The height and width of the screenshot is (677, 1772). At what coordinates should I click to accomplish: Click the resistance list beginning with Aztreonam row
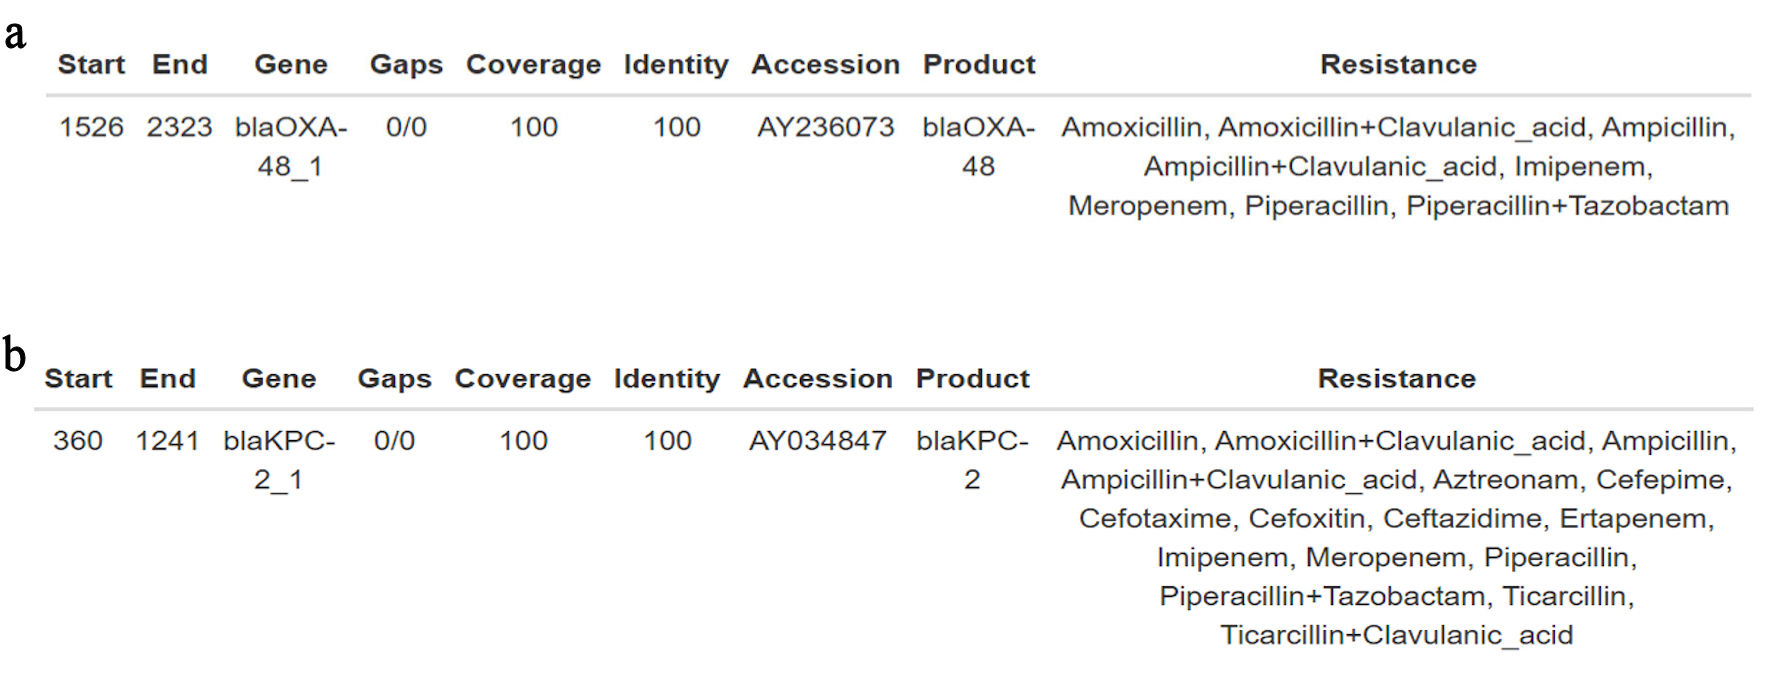coord(1396,537)
